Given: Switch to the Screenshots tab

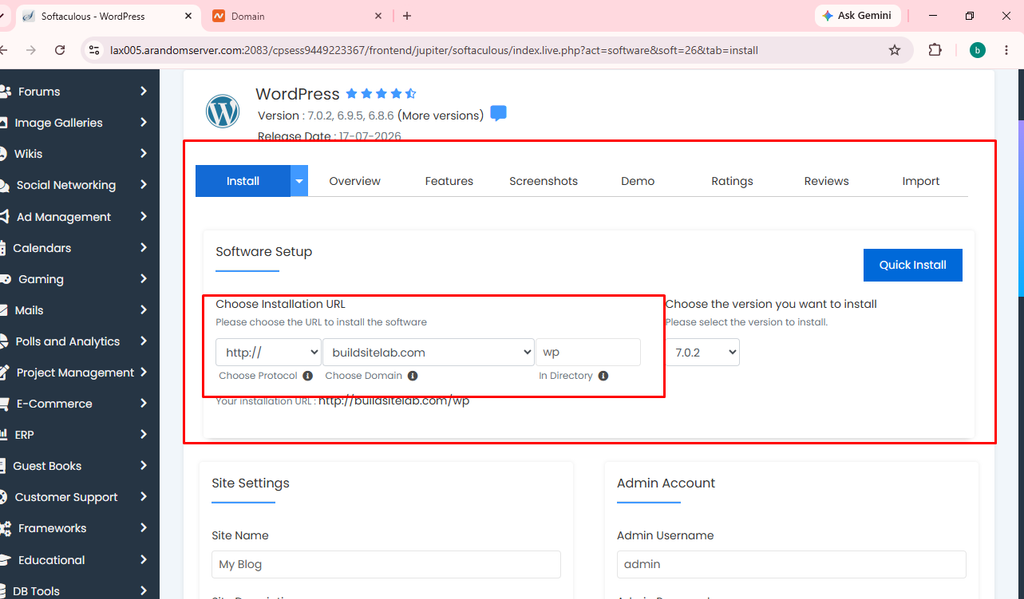Looking at the screenshot, I should click(543, 181).
